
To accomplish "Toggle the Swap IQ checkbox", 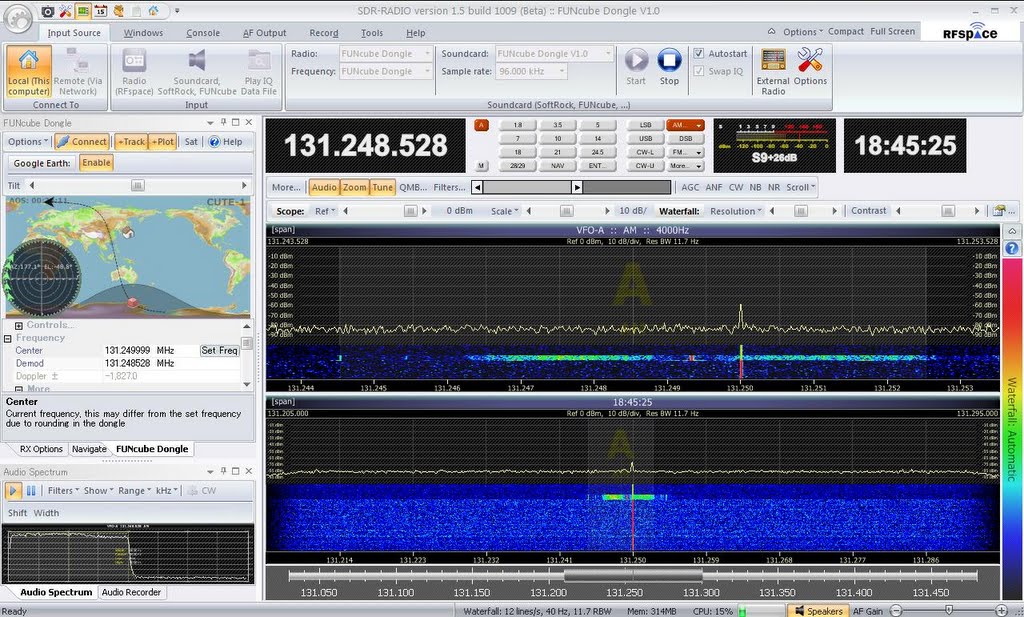I will [699, 71].
